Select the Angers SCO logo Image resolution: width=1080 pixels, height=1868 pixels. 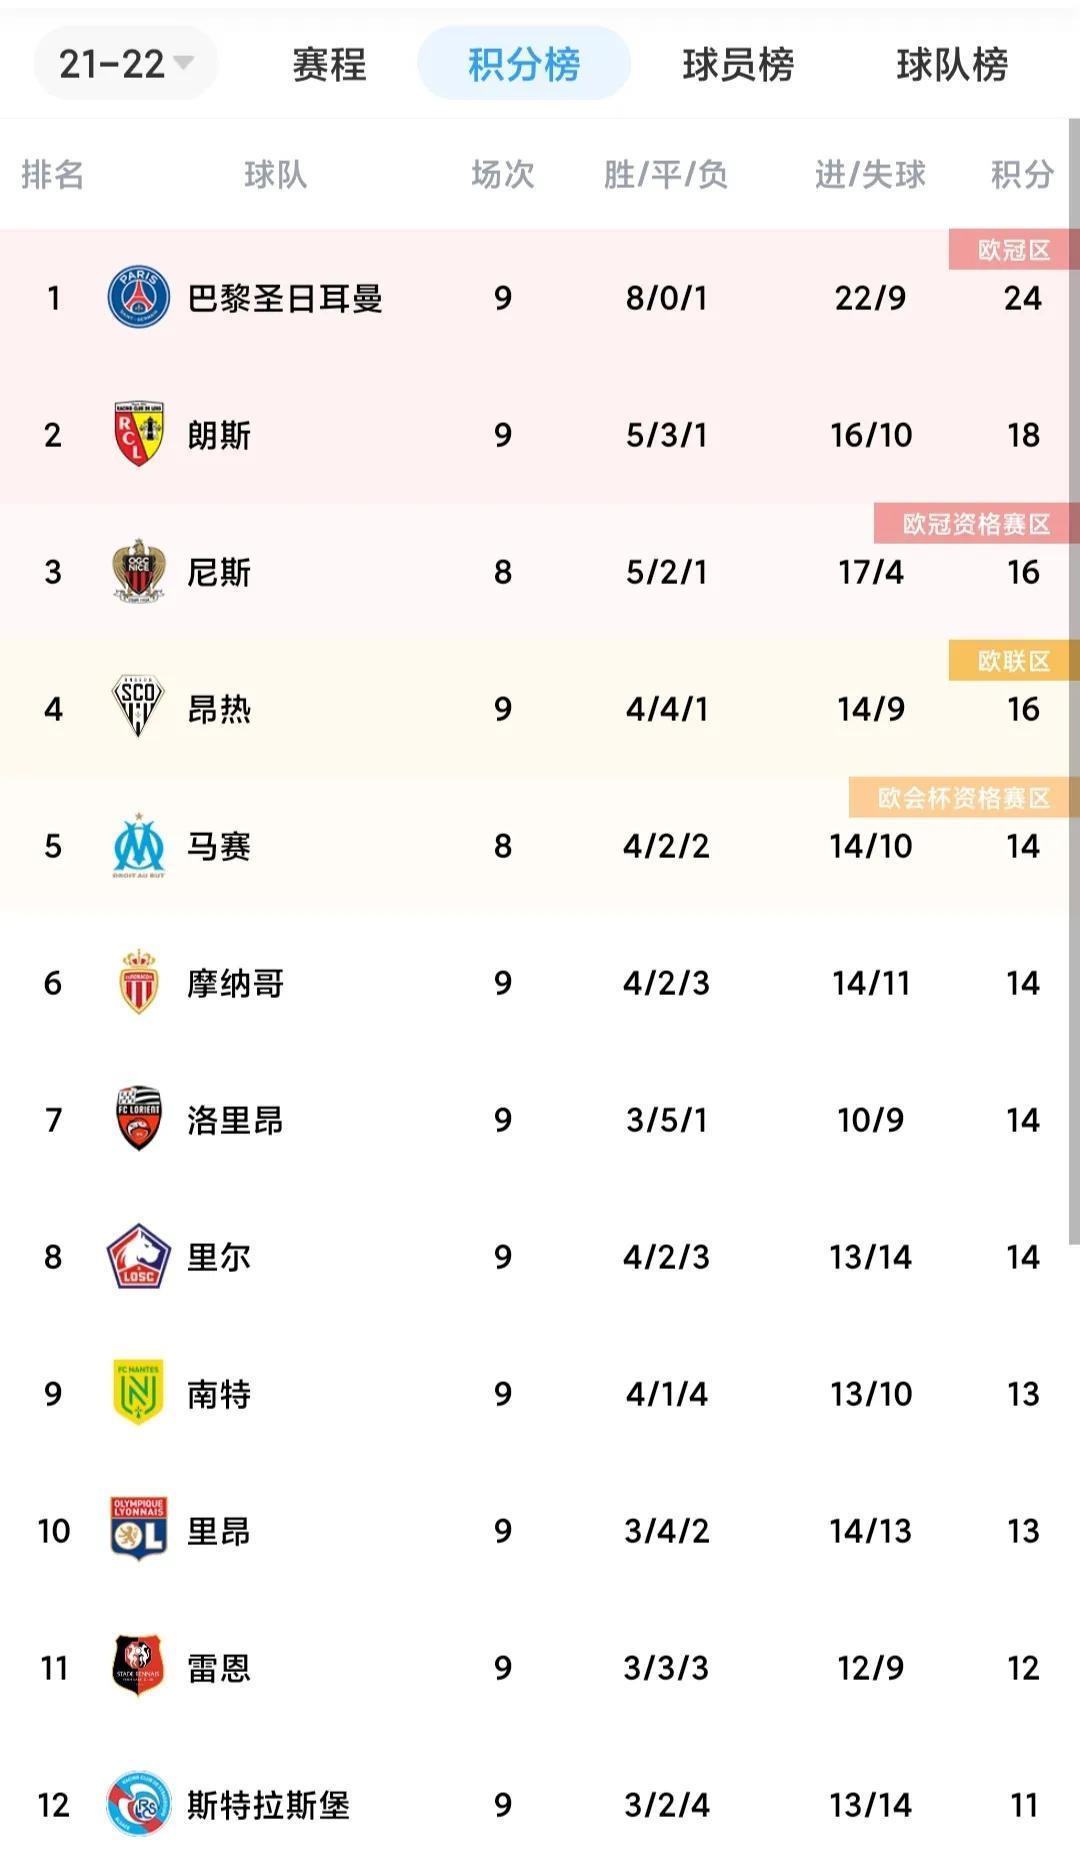pos(138,708)
